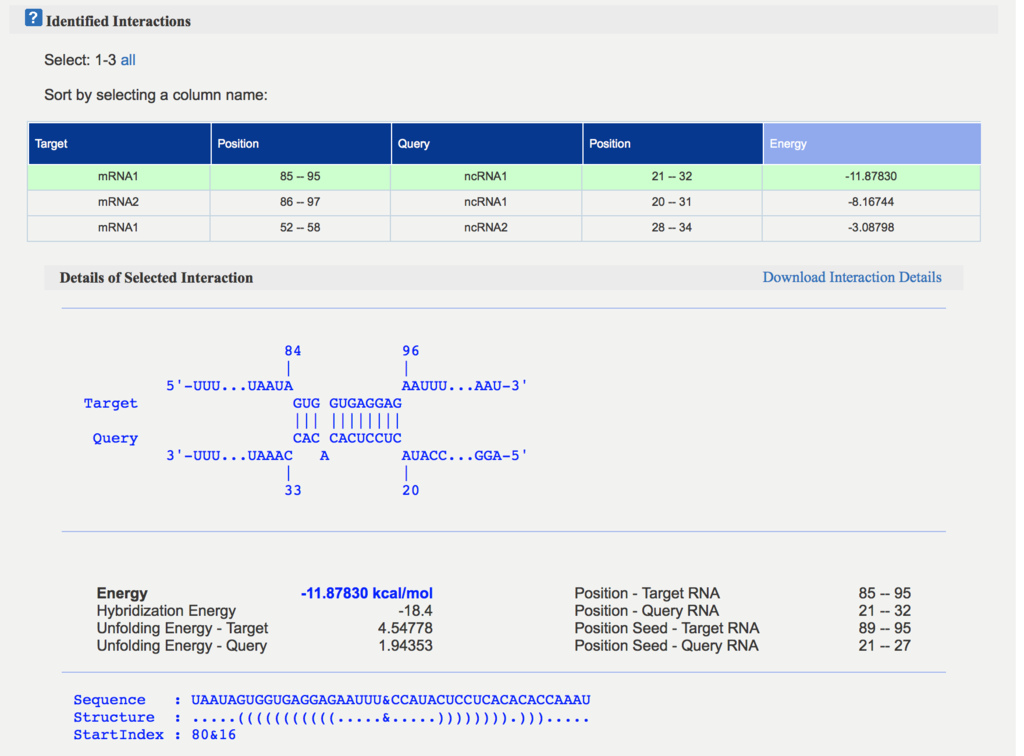Click query position 20 -- 31 cell
The image size is (1024, 756).
tap(672, 202)
